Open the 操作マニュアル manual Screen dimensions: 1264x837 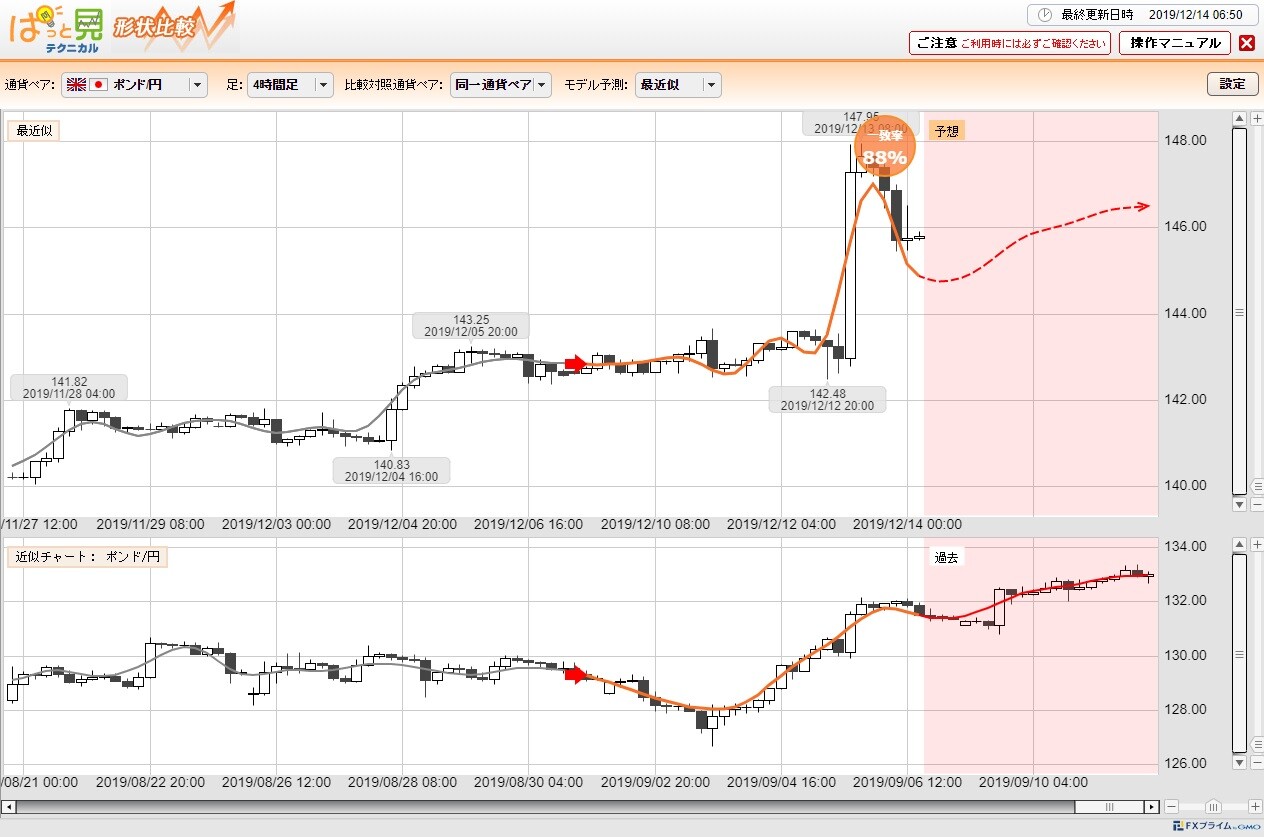click(1174, 43)
